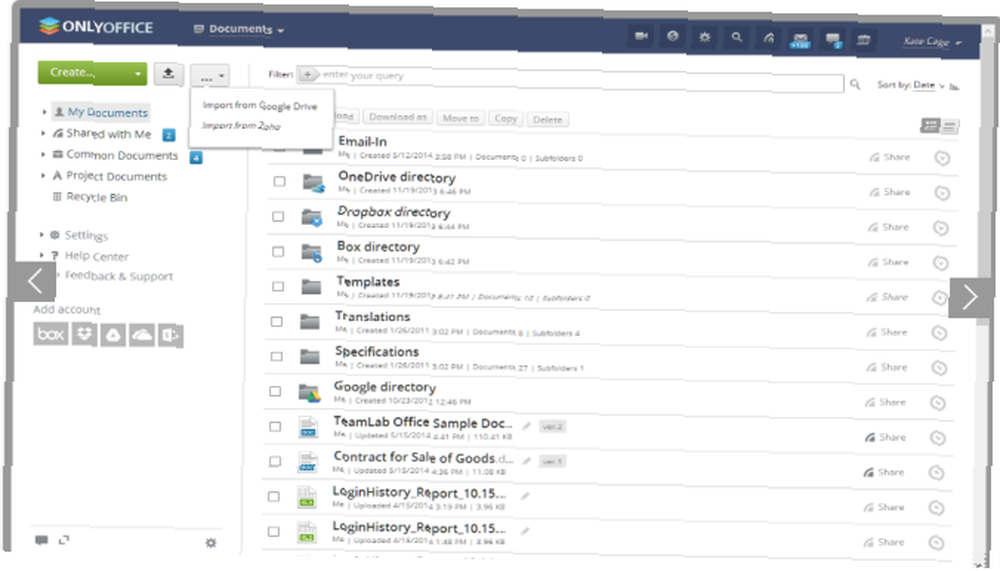Edit Contract for Sale of Goods pencil icon
This screenshot has height=571, width=1000.
tap(527, 461)
